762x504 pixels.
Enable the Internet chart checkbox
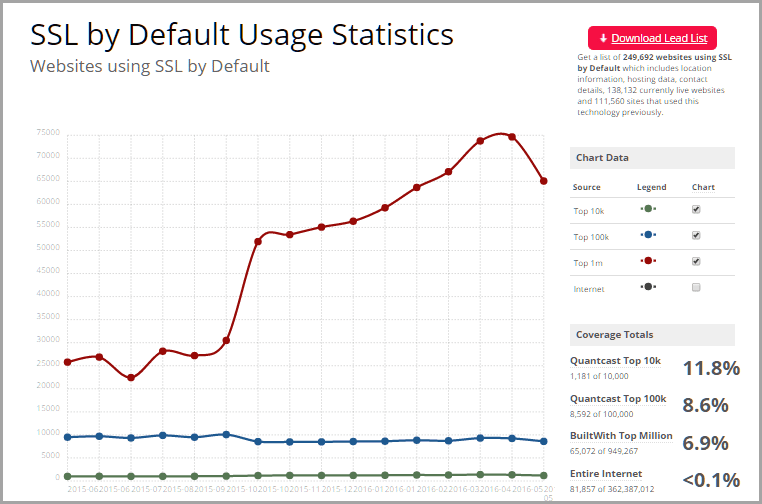click(696, 287)
